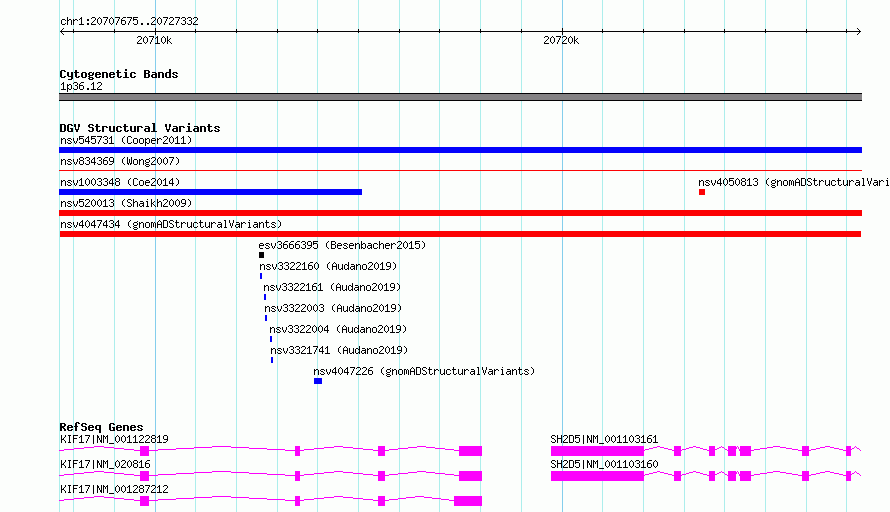Select the blue nsv1003348 variant bar
This screenshot has width=890, height=512.
(211, 192)
